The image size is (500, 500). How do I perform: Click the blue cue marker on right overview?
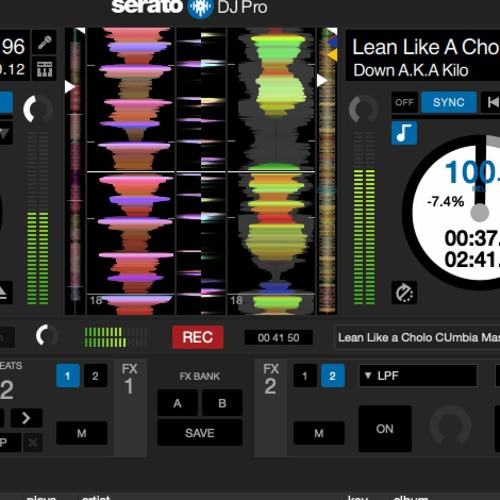333,41
